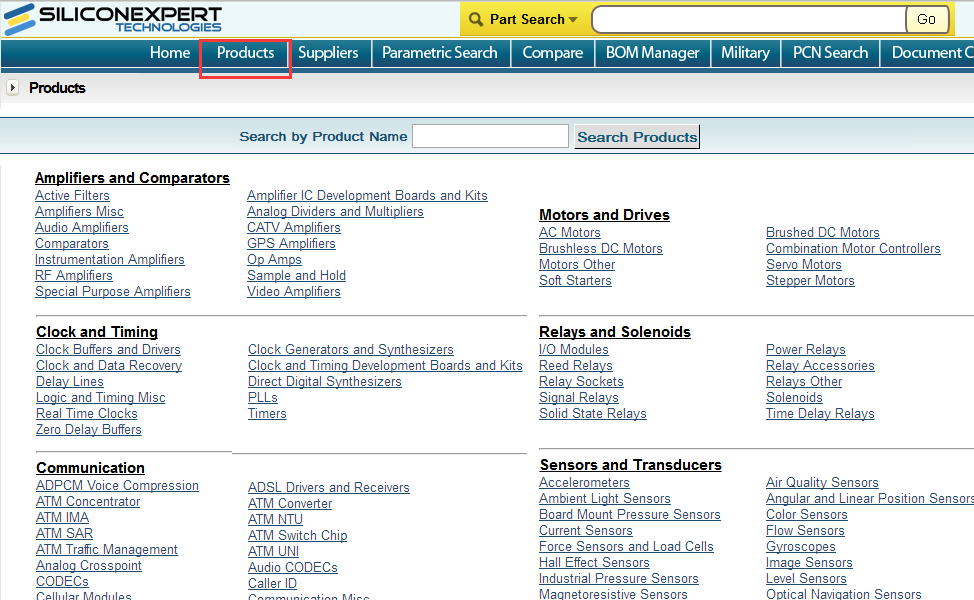Open the Sample and Hold link
974x600 pixels.
[296, 275]
